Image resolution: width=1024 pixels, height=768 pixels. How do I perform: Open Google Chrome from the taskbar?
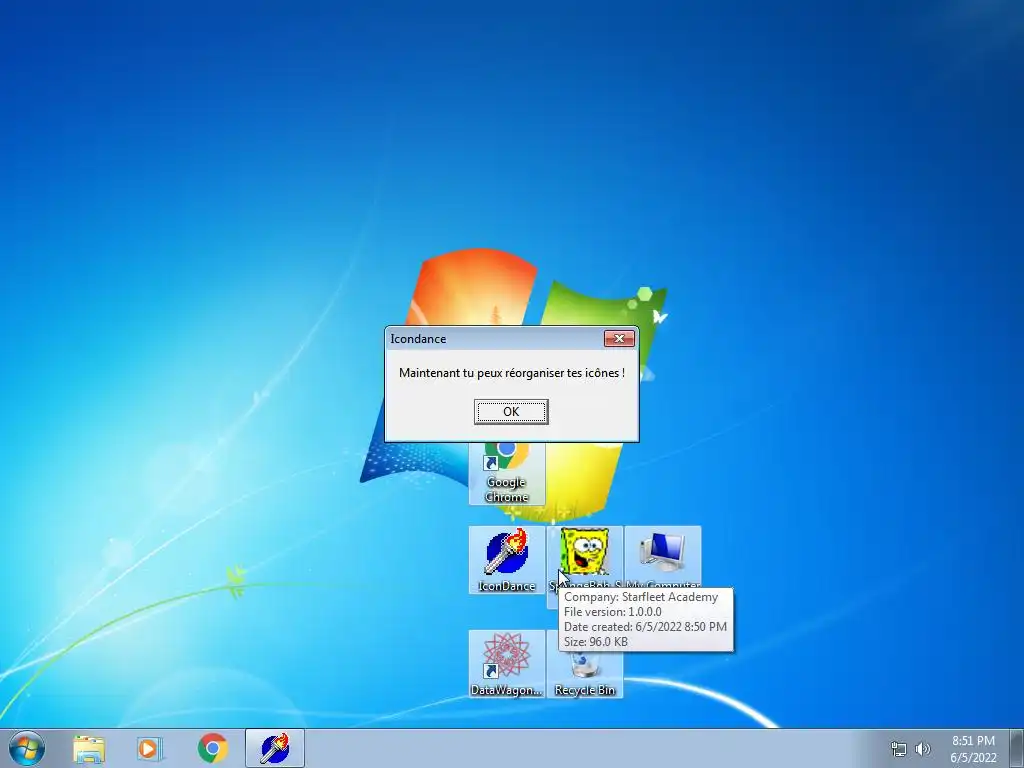(212, 748)
